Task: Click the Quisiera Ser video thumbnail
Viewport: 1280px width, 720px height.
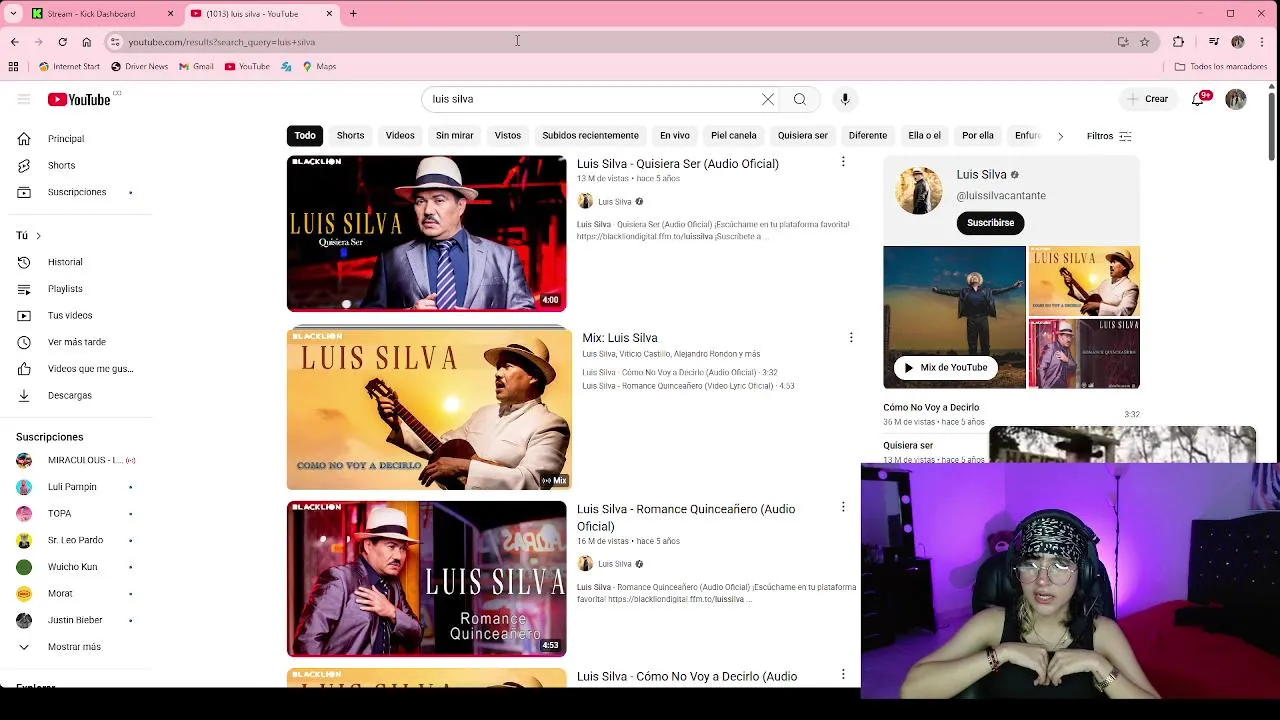Action: point(426,233)
